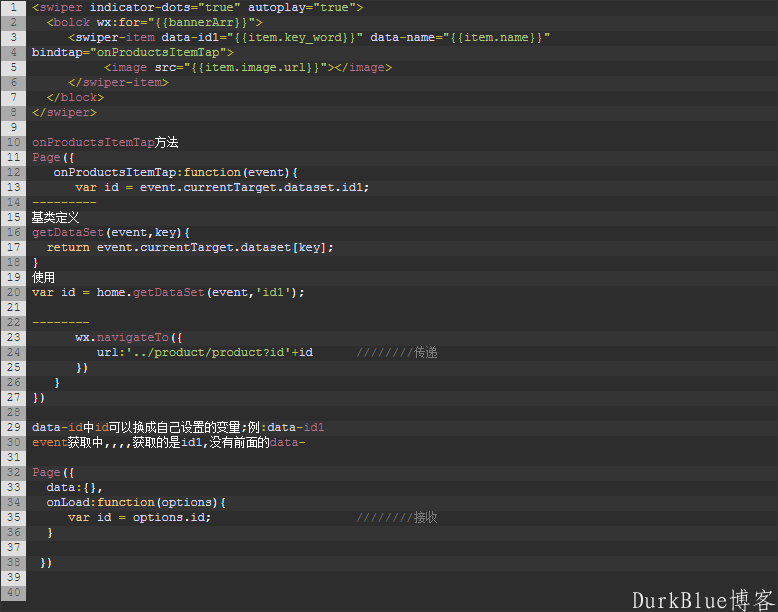The height and width of the screenshot is (612, 778).
Task: Click the 基类定义 heading
Action: pyautogui.click(x=56, y=217)
